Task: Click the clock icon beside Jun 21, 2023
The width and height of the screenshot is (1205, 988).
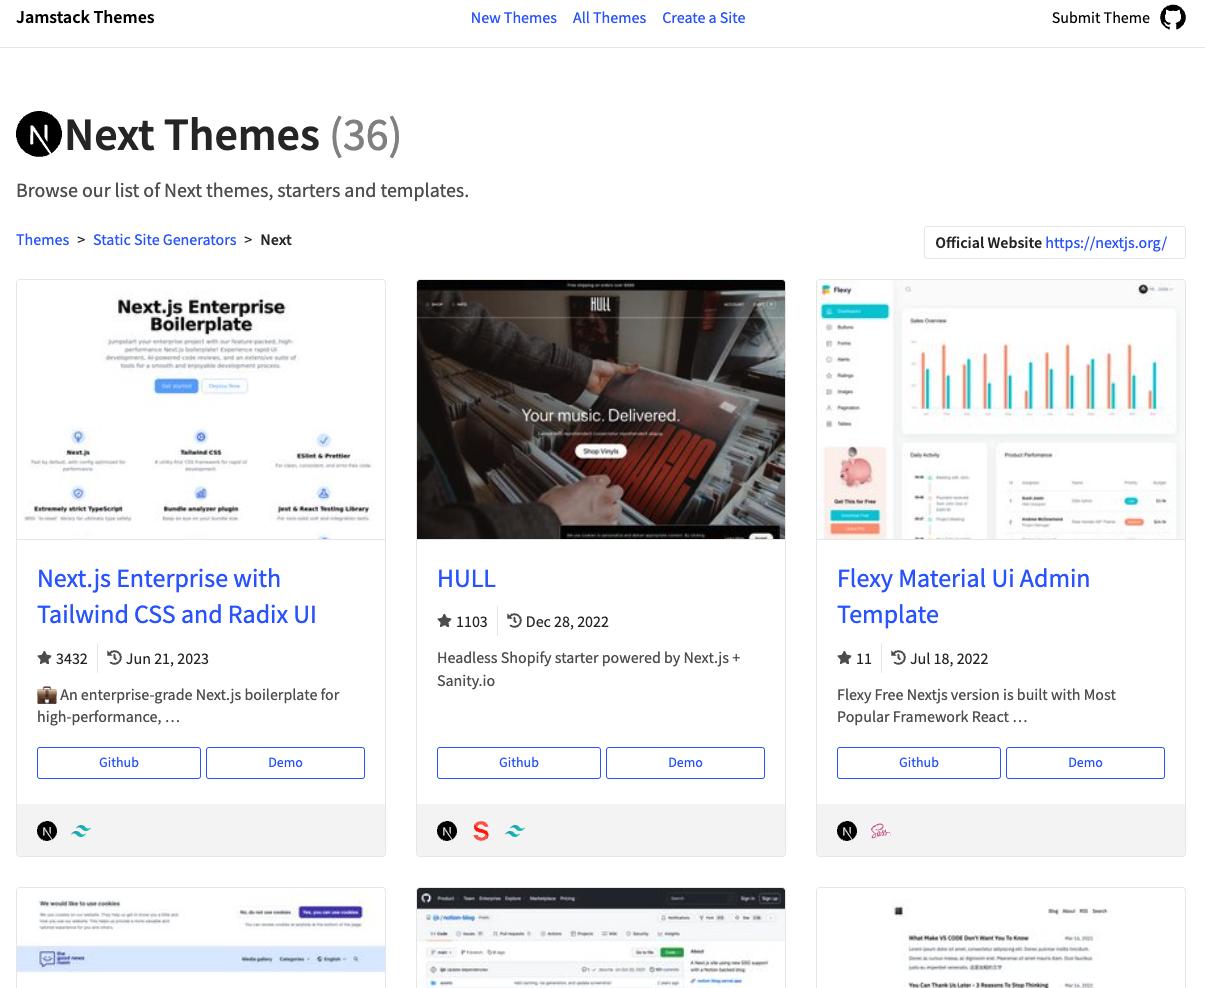Action: point(114,658)
